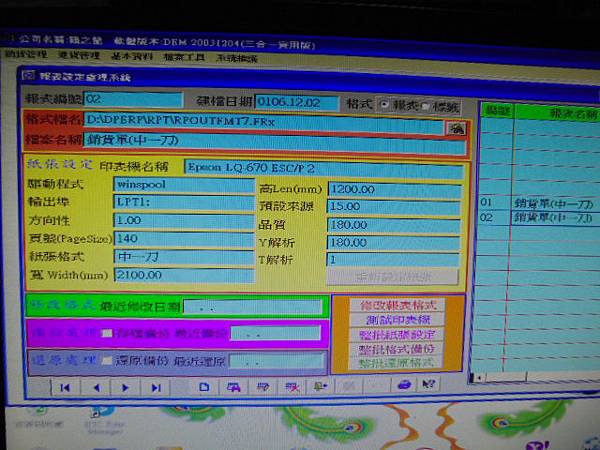Click the greyed button below T解析 field
The height and width of the screenshot is (450, 600).
click(x=393, y=277)
